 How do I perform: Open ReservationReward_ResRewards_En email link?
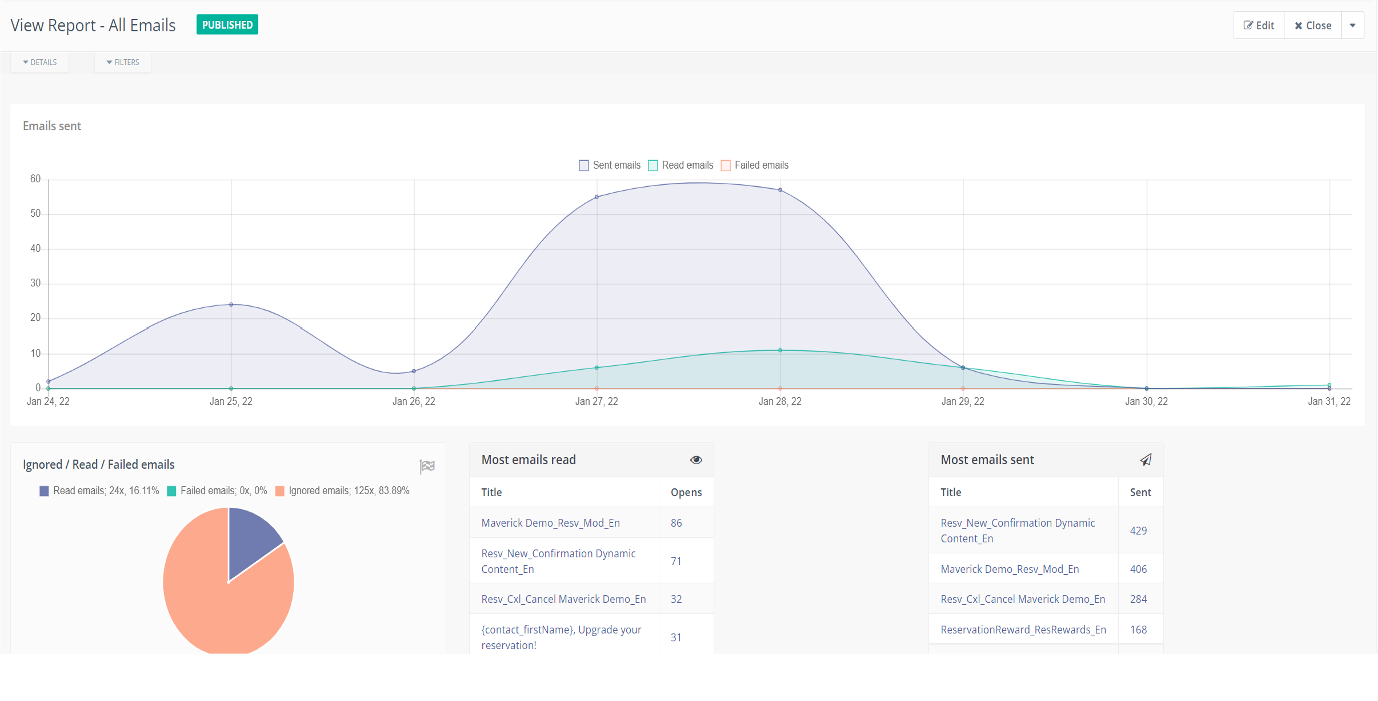click(x=1023, y=630)
